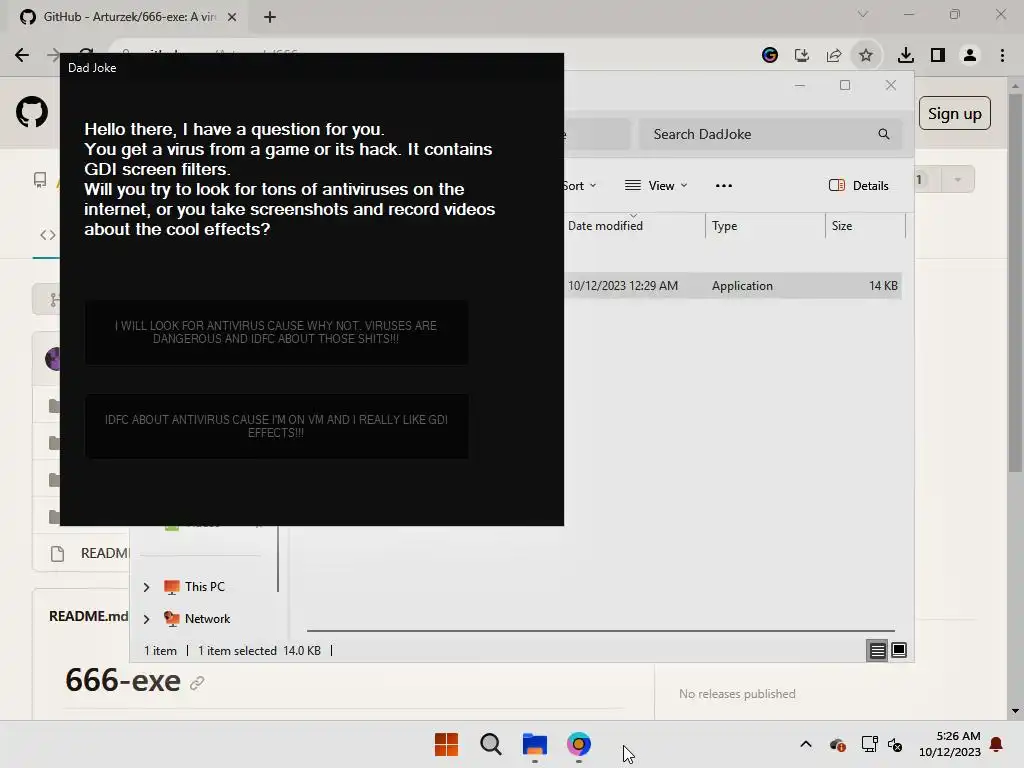
Task: Click the browser page vertical scrollbar
Action: tap(1015, 282)
